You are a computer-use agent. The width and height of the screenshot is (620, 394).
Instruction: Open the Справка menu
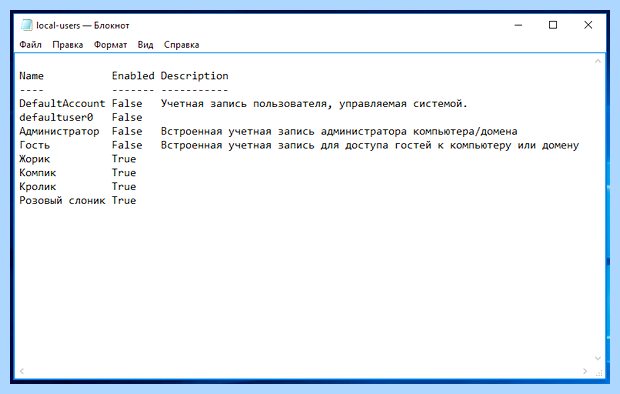181,45
